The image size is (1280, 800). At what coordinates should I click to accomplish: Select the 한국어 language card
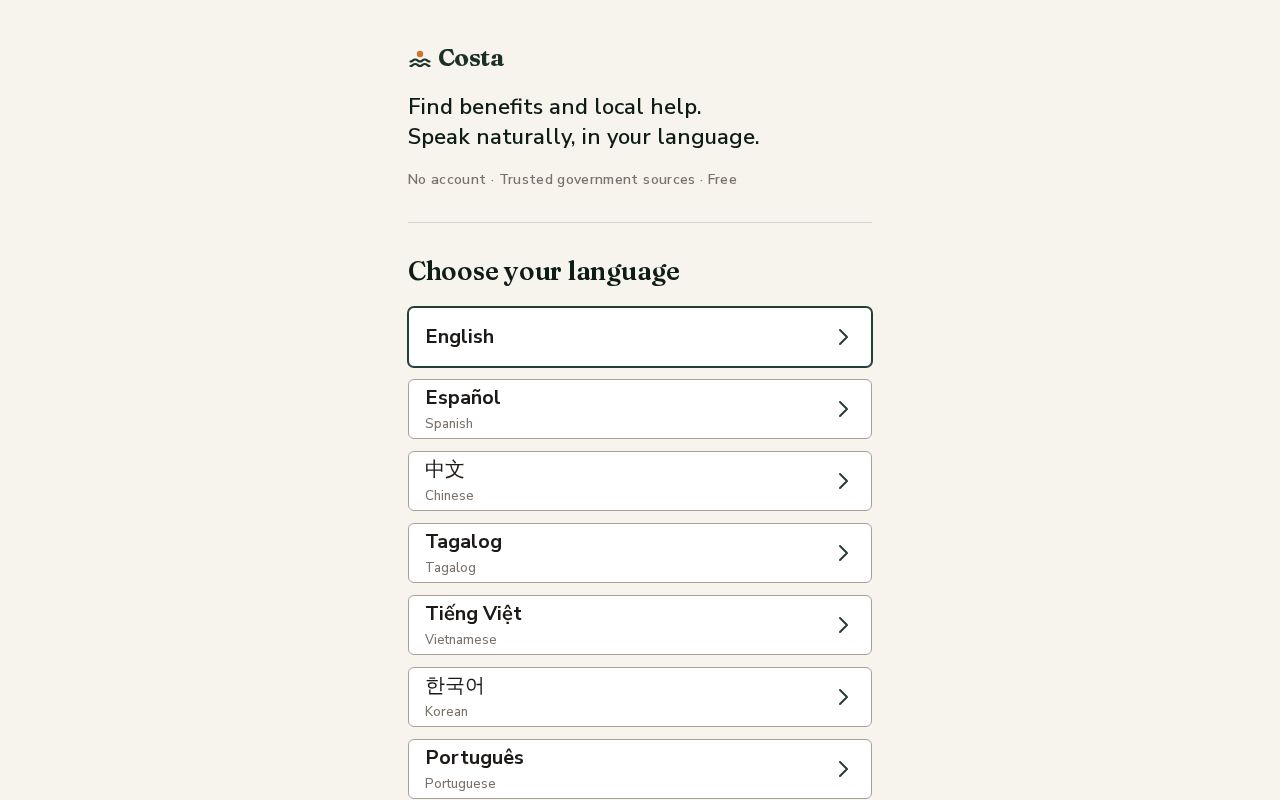(640, 697)
